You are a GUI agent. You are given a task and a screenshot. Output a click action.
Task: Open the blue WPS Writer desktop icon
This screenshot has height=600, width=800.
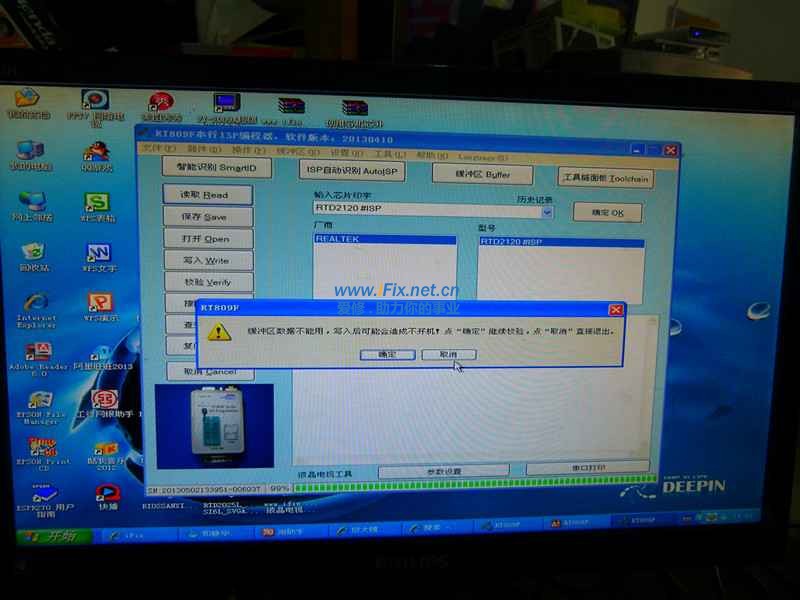[98, 252]
